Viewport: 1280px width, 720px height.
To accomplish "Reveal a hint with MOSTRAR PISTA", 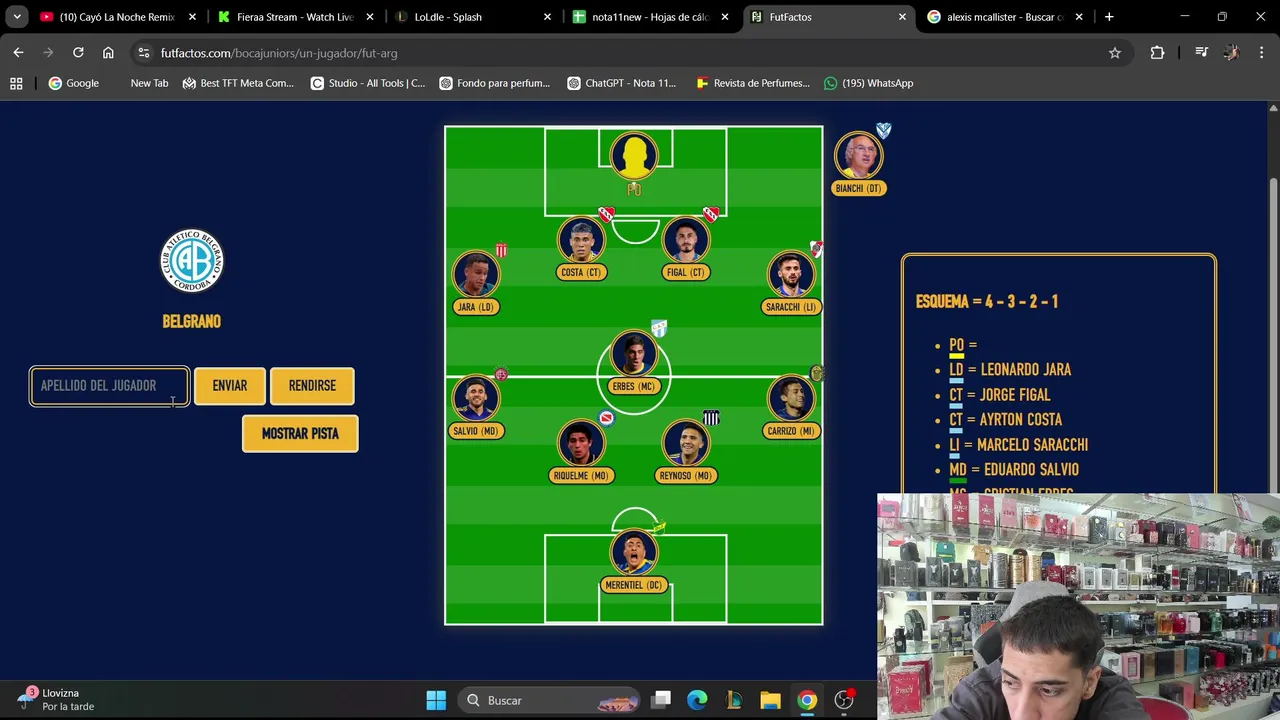I will (300, 434).
